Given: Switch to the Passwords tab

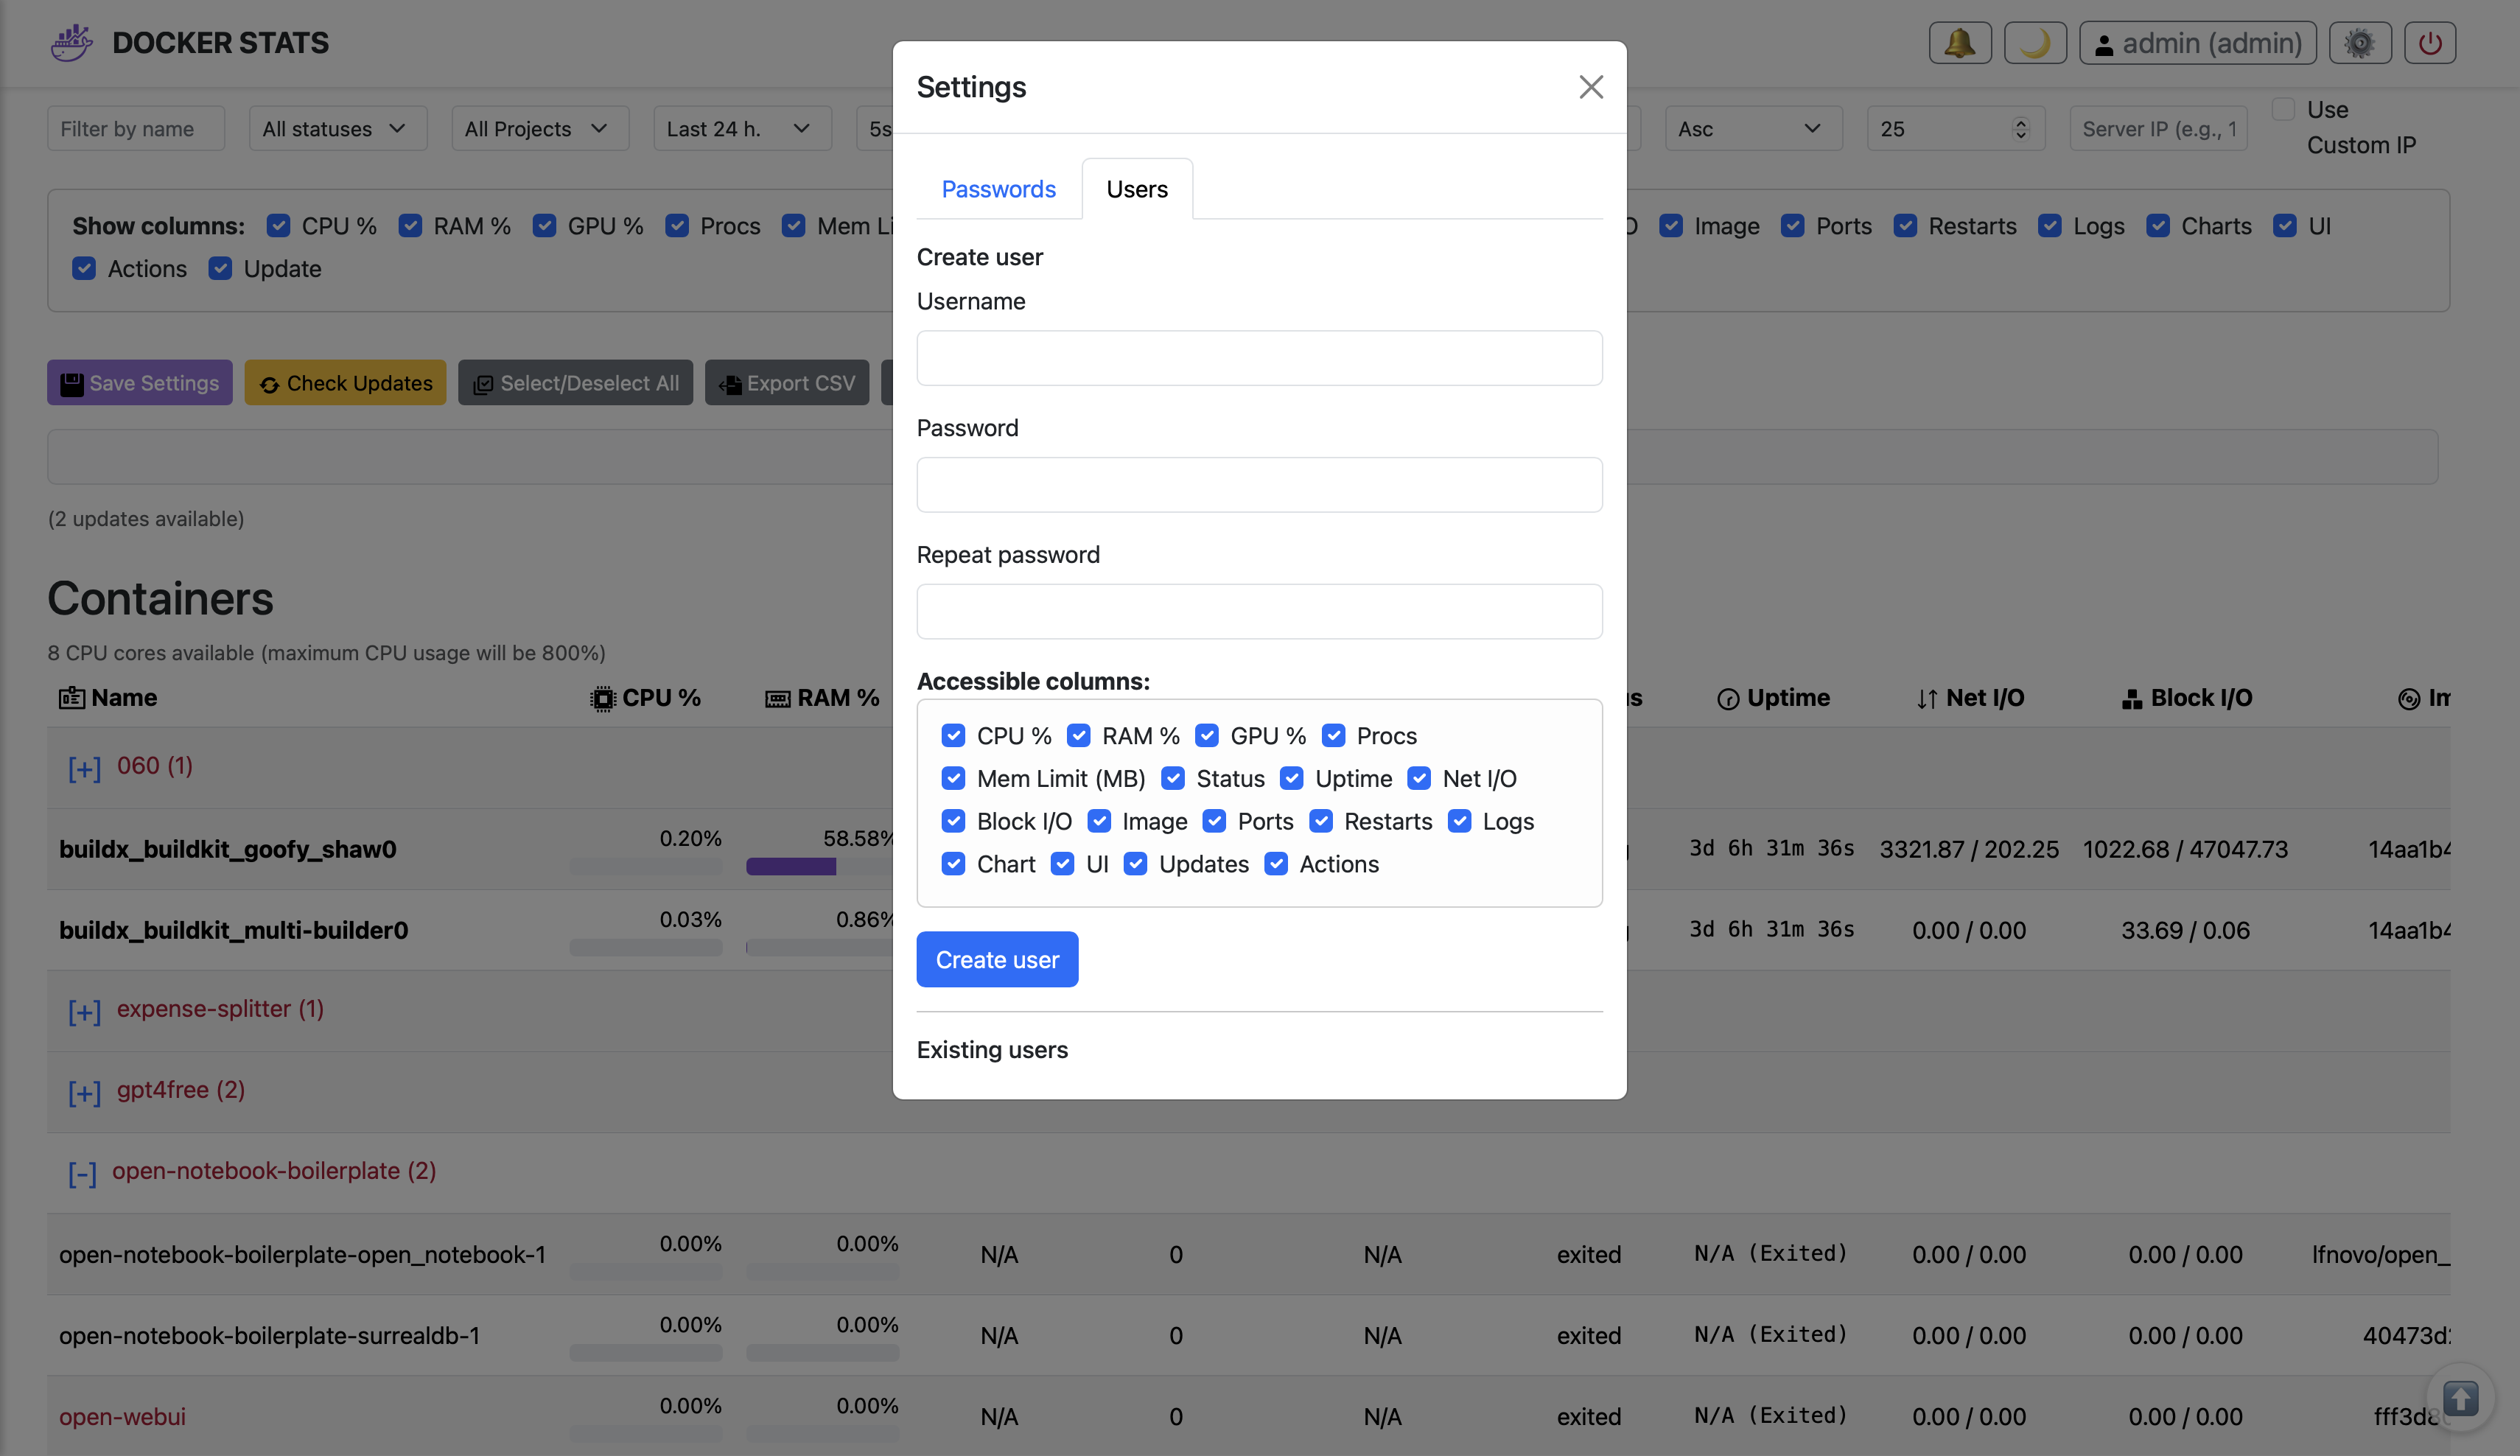Looking at the screenshot, I should (x=998, y=189).
